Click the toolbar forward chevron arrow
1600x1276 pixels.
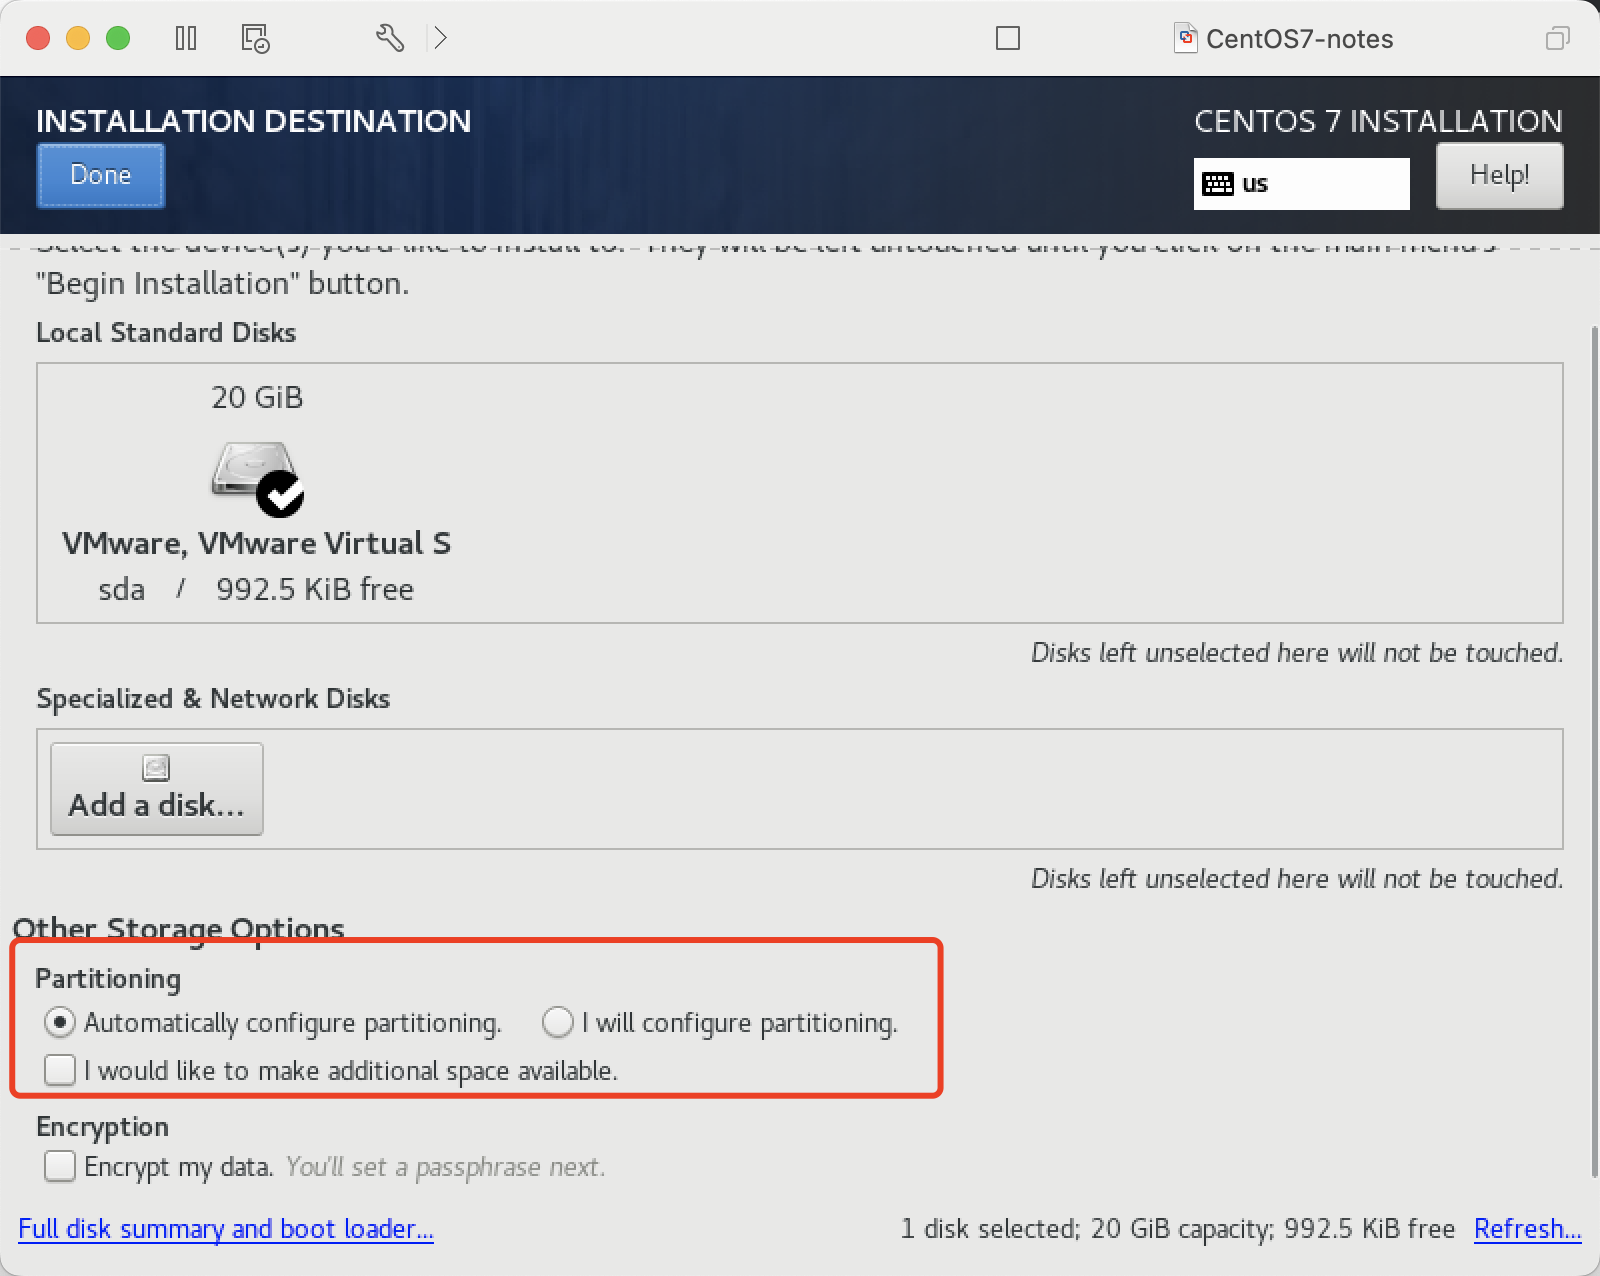pos(440,38)
